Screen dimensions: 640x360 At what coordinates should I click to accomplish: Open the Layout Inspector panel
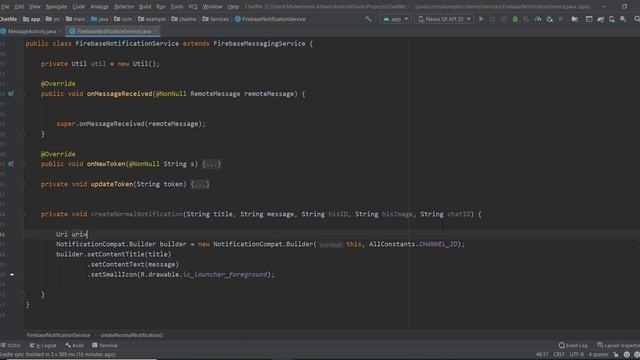[x=618, y=345]
